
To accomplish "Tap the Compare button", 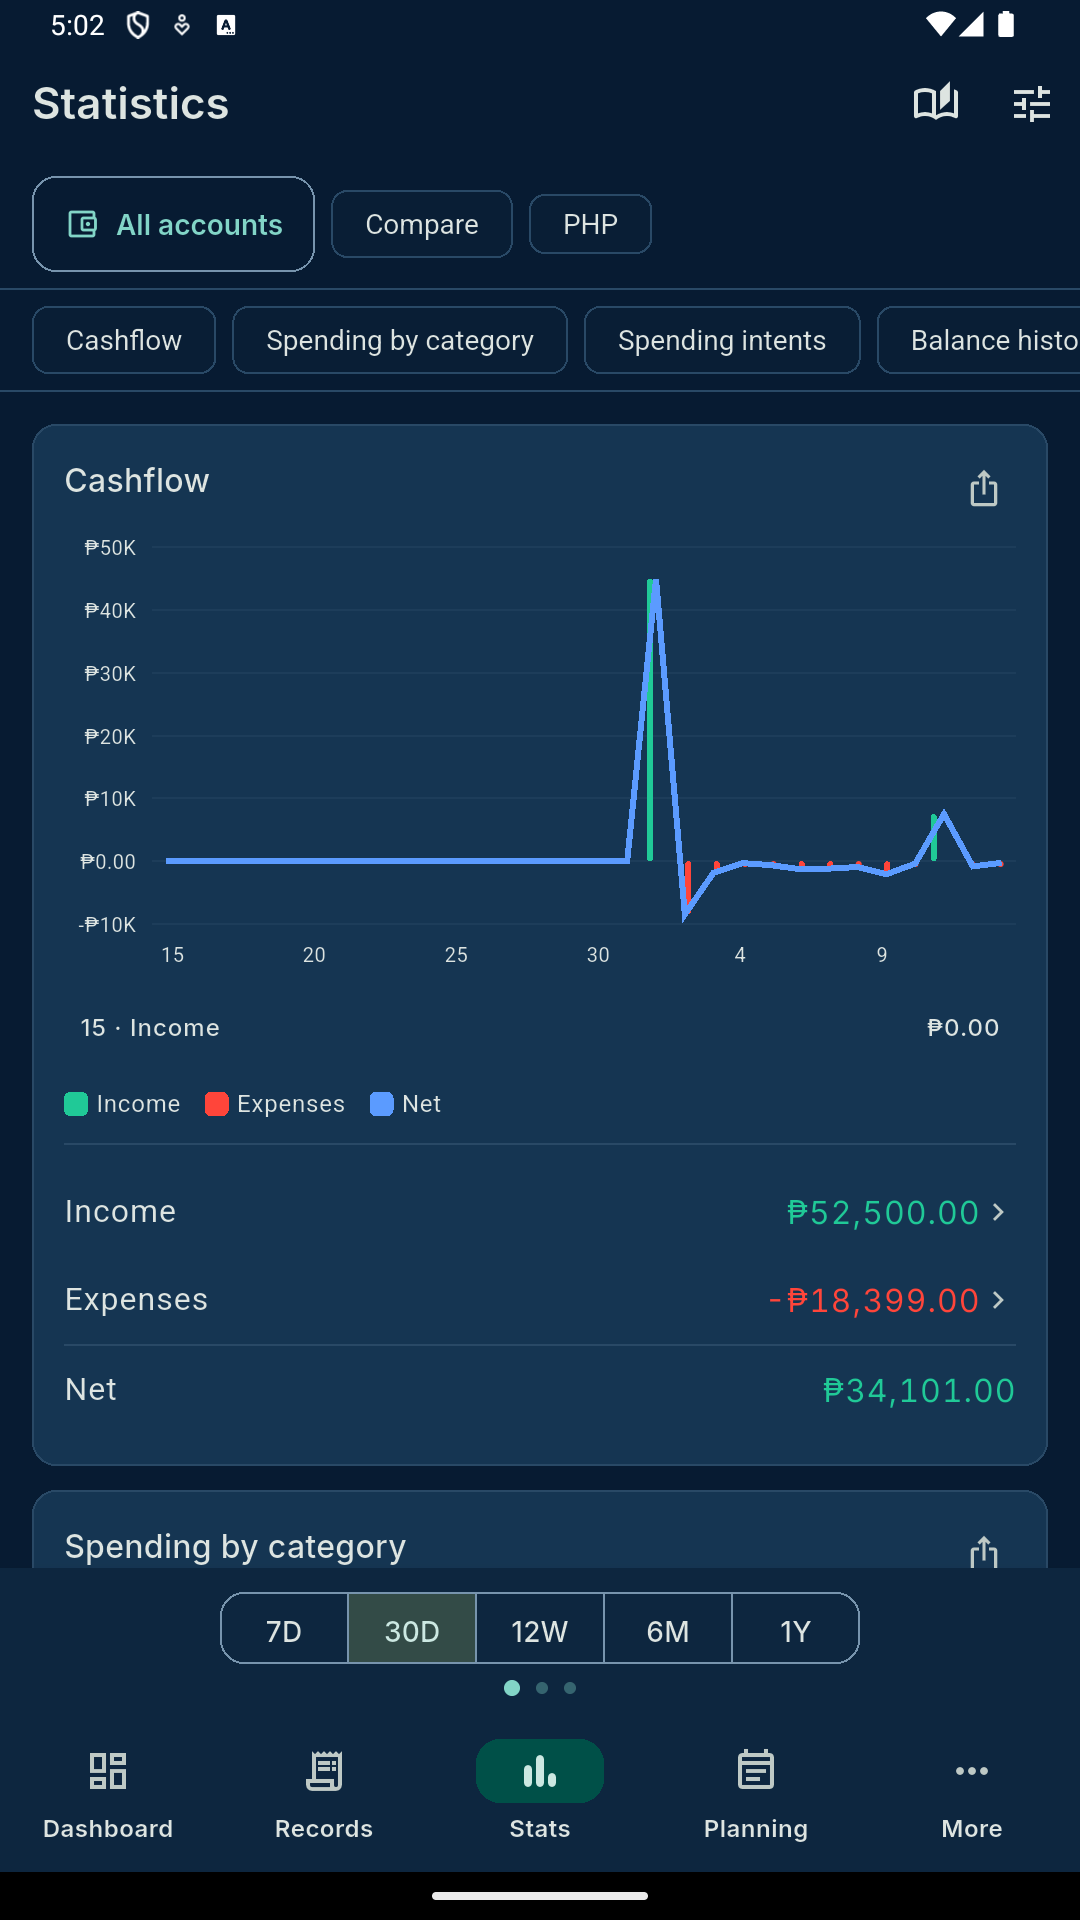I will pyautogui.click(x=422, y=224).
